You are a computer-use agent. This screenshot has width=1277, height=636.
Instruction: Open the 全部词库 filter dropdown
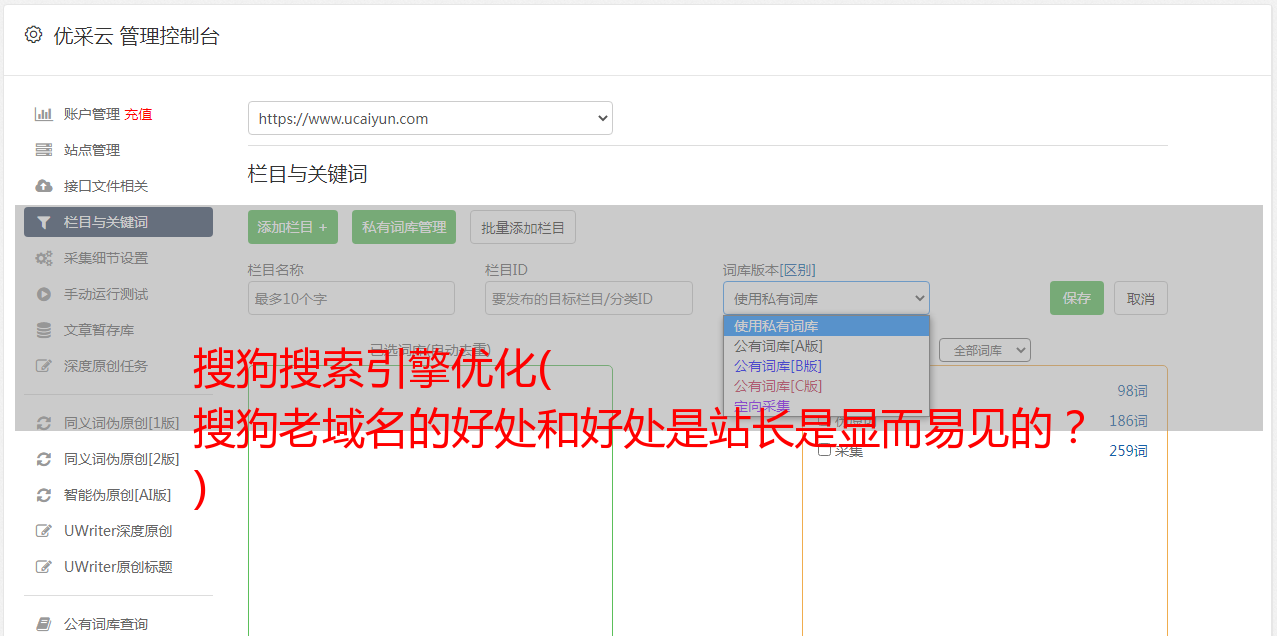[x=984, y=350]
